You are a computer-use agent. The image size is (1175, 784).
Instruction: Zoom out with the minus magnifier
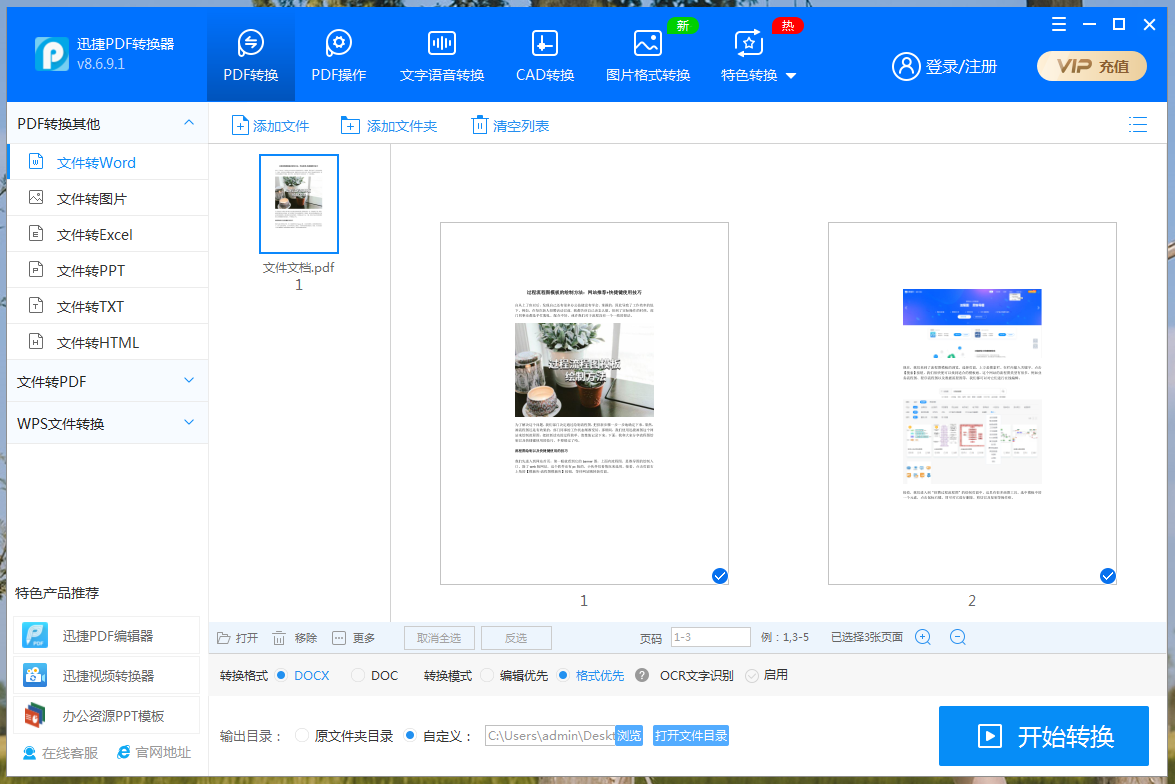(x=958, y=637)
